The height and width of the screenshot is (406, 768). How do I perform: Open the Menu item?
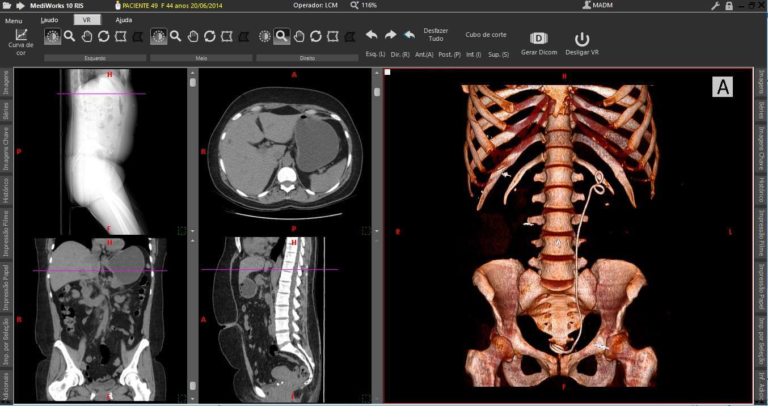click(x=14, y=21)
